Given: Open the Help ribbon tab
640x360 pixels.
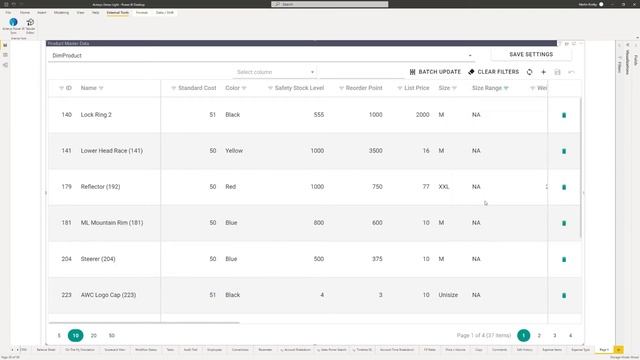Looking at the screenshot, I should [96, 13].
